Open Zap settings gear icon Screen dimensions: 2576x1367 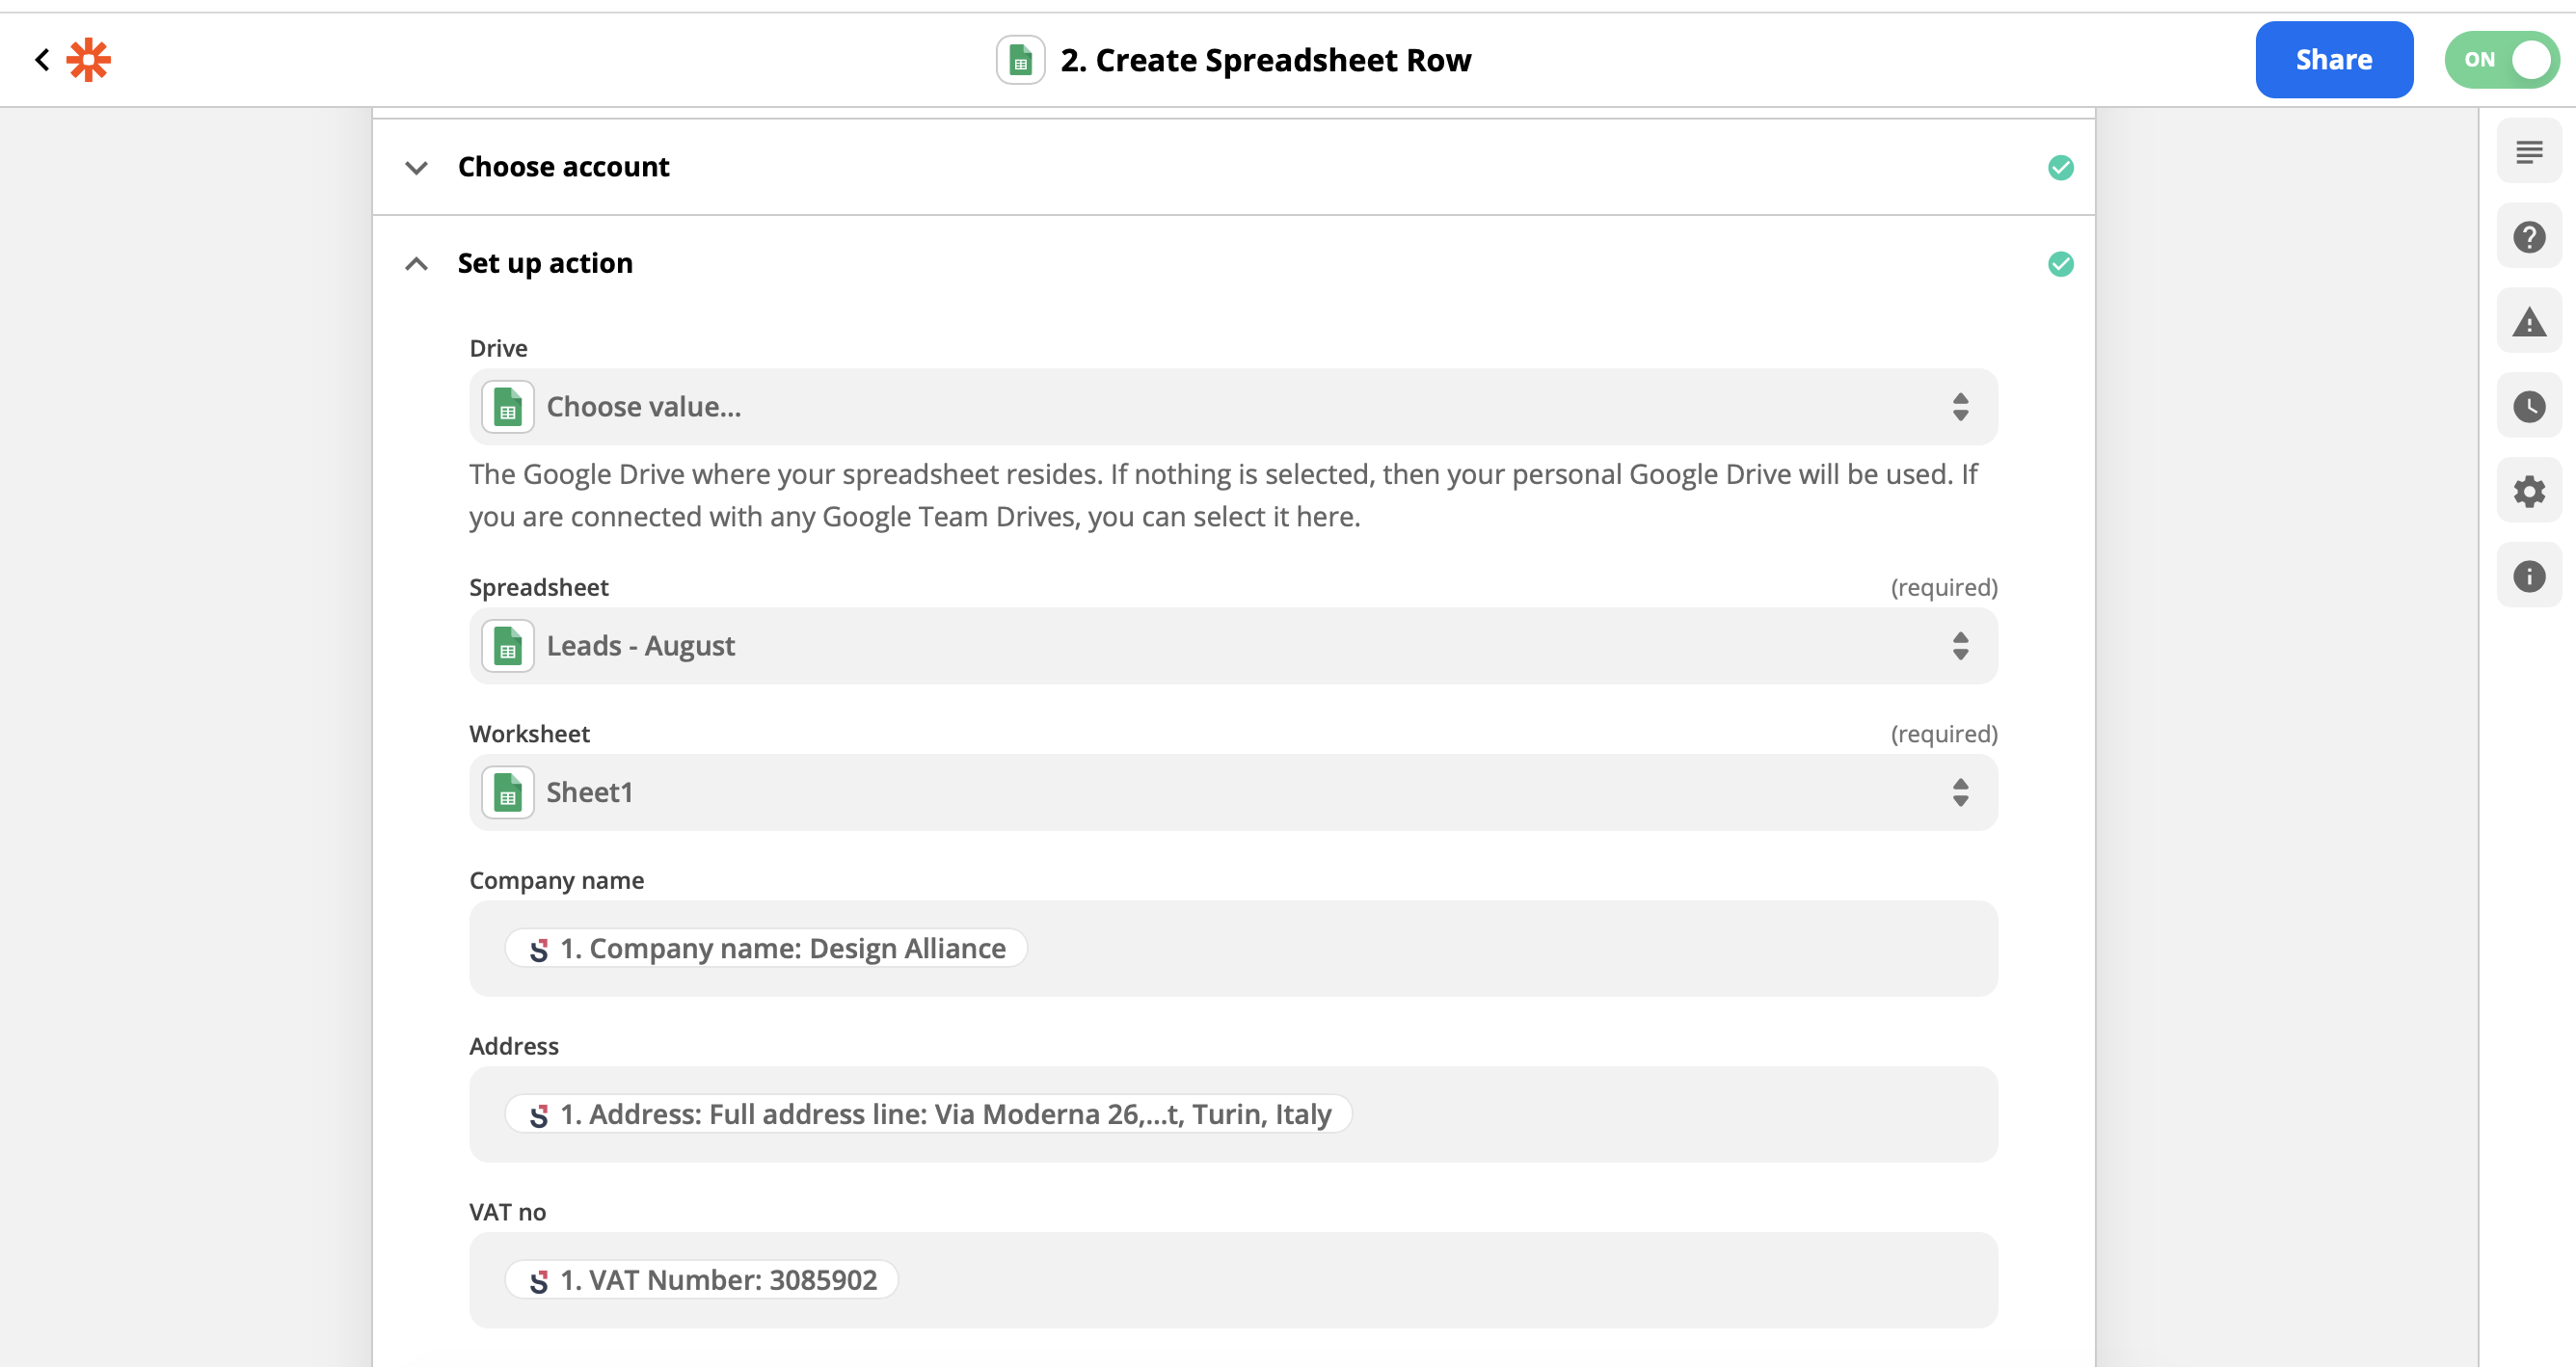(2529, 492)
